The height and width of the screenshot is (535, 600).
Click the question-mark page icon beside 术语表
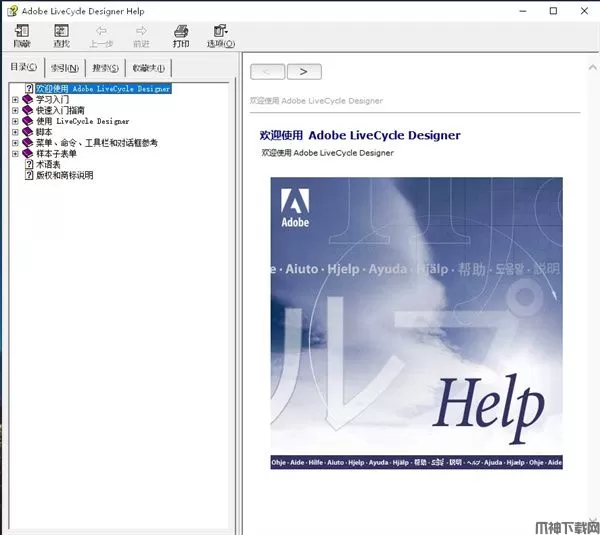tap(29, 164)
